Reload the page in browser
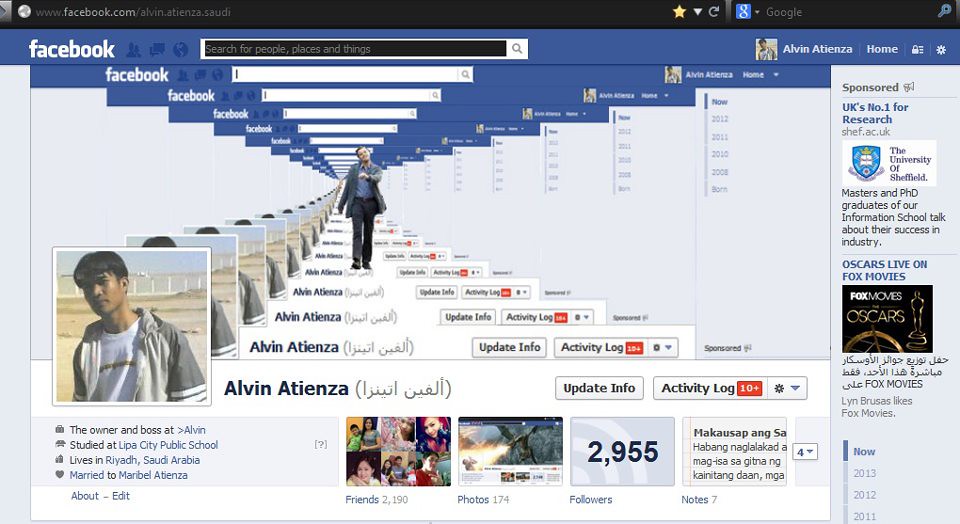The height and width of the screenshot is (524, 960). [714, 12]
